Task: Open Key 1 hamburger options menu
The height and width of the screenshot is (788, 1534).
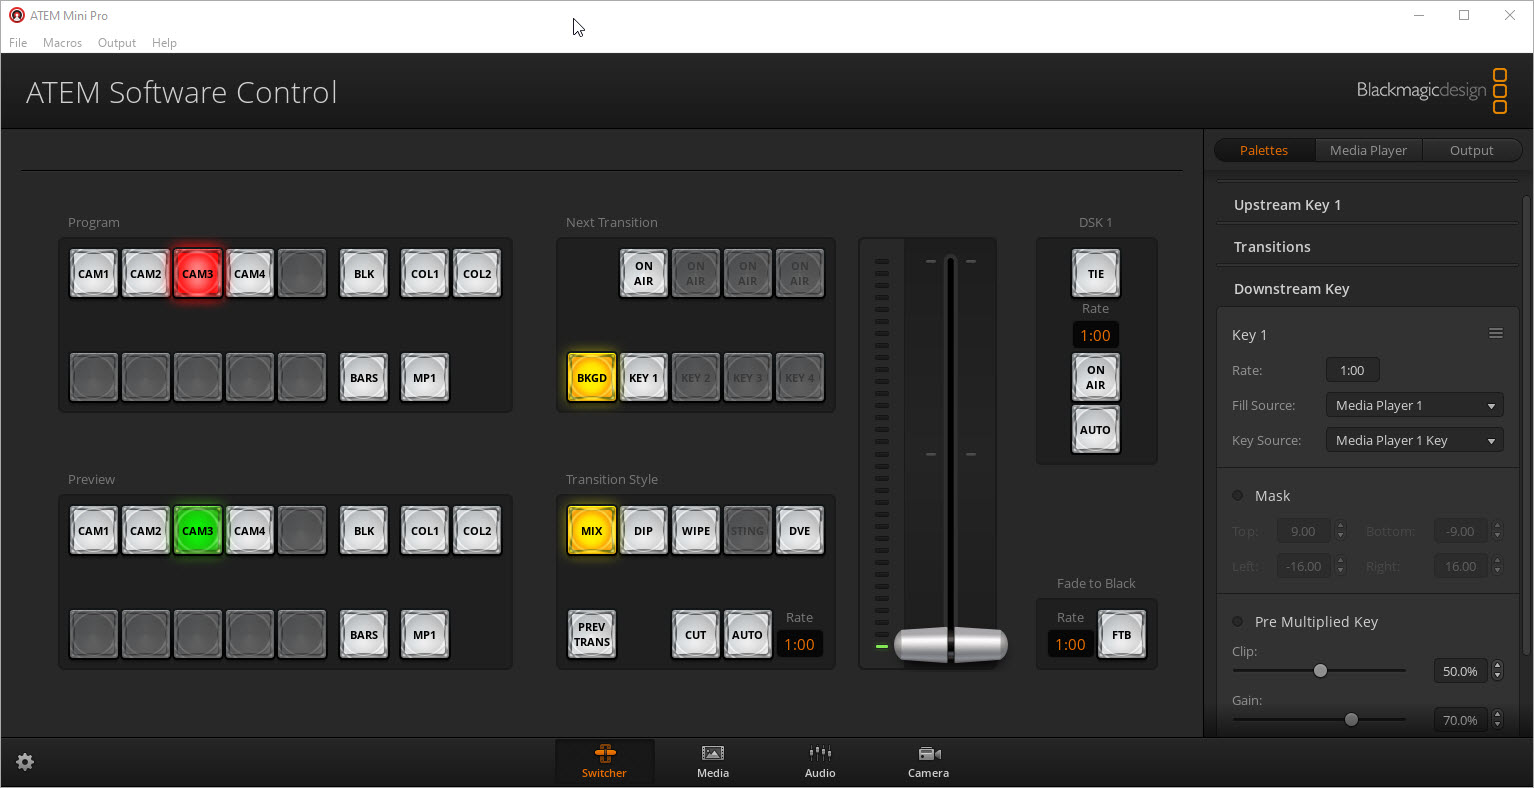Action: point(1496,334)
